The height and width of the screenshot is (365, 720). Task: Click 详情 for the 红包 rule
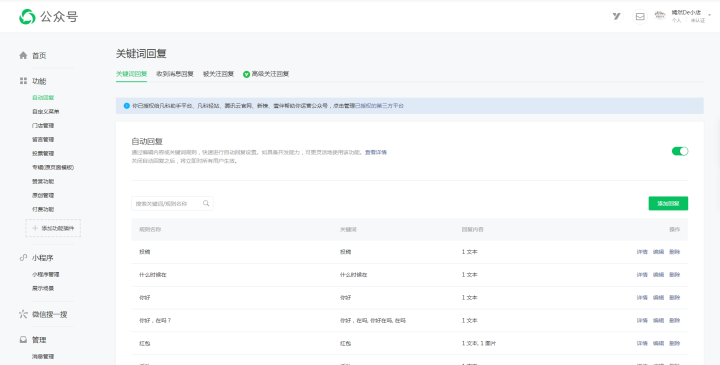point(642,343)
